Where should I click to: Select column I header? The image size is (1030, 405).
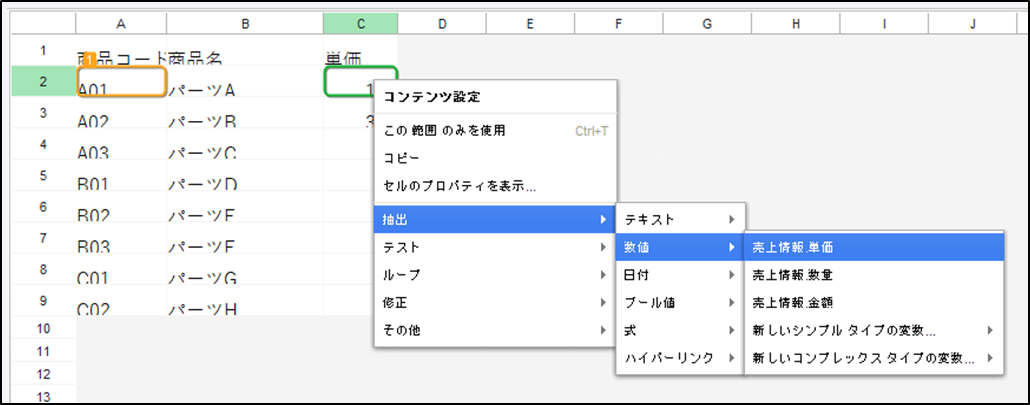click(884, 24)
